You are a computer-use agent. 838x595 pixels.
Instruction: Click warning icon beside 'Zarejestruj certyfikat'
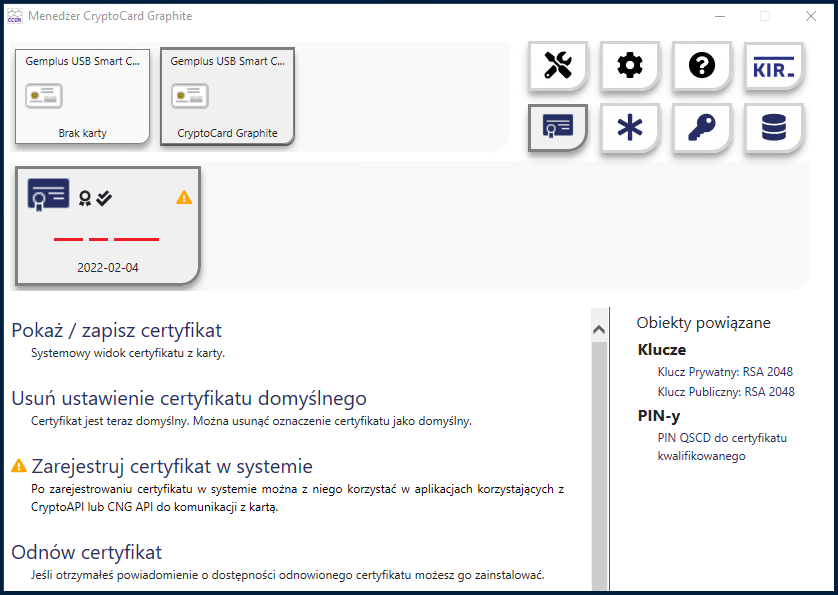[x=19, y=466]
